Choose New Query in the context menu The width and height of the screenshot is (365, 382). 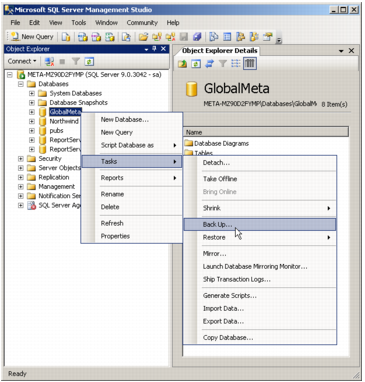coord(132,132)
